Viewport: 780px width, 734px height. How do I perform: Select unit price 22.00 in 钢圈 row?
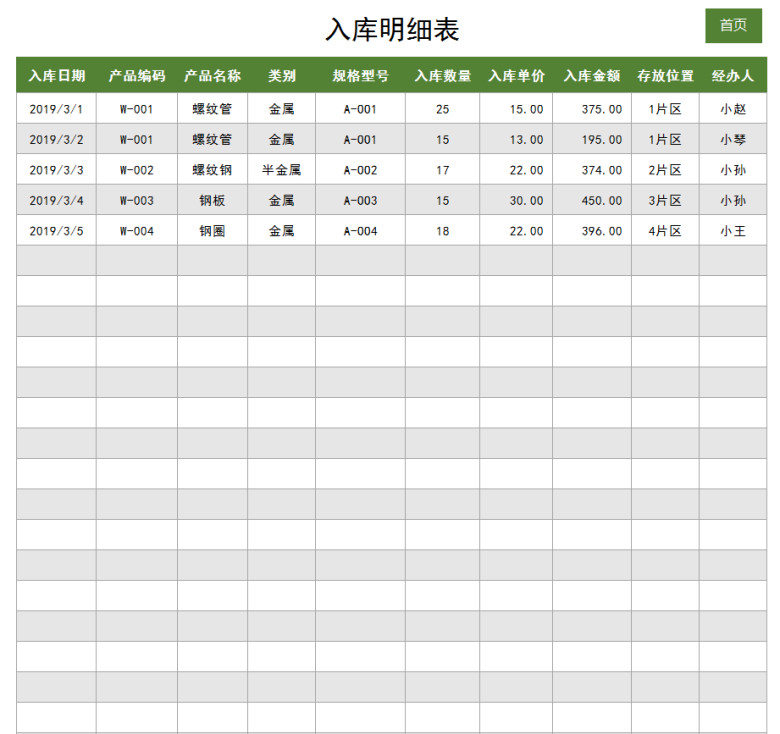click(516, 231)
